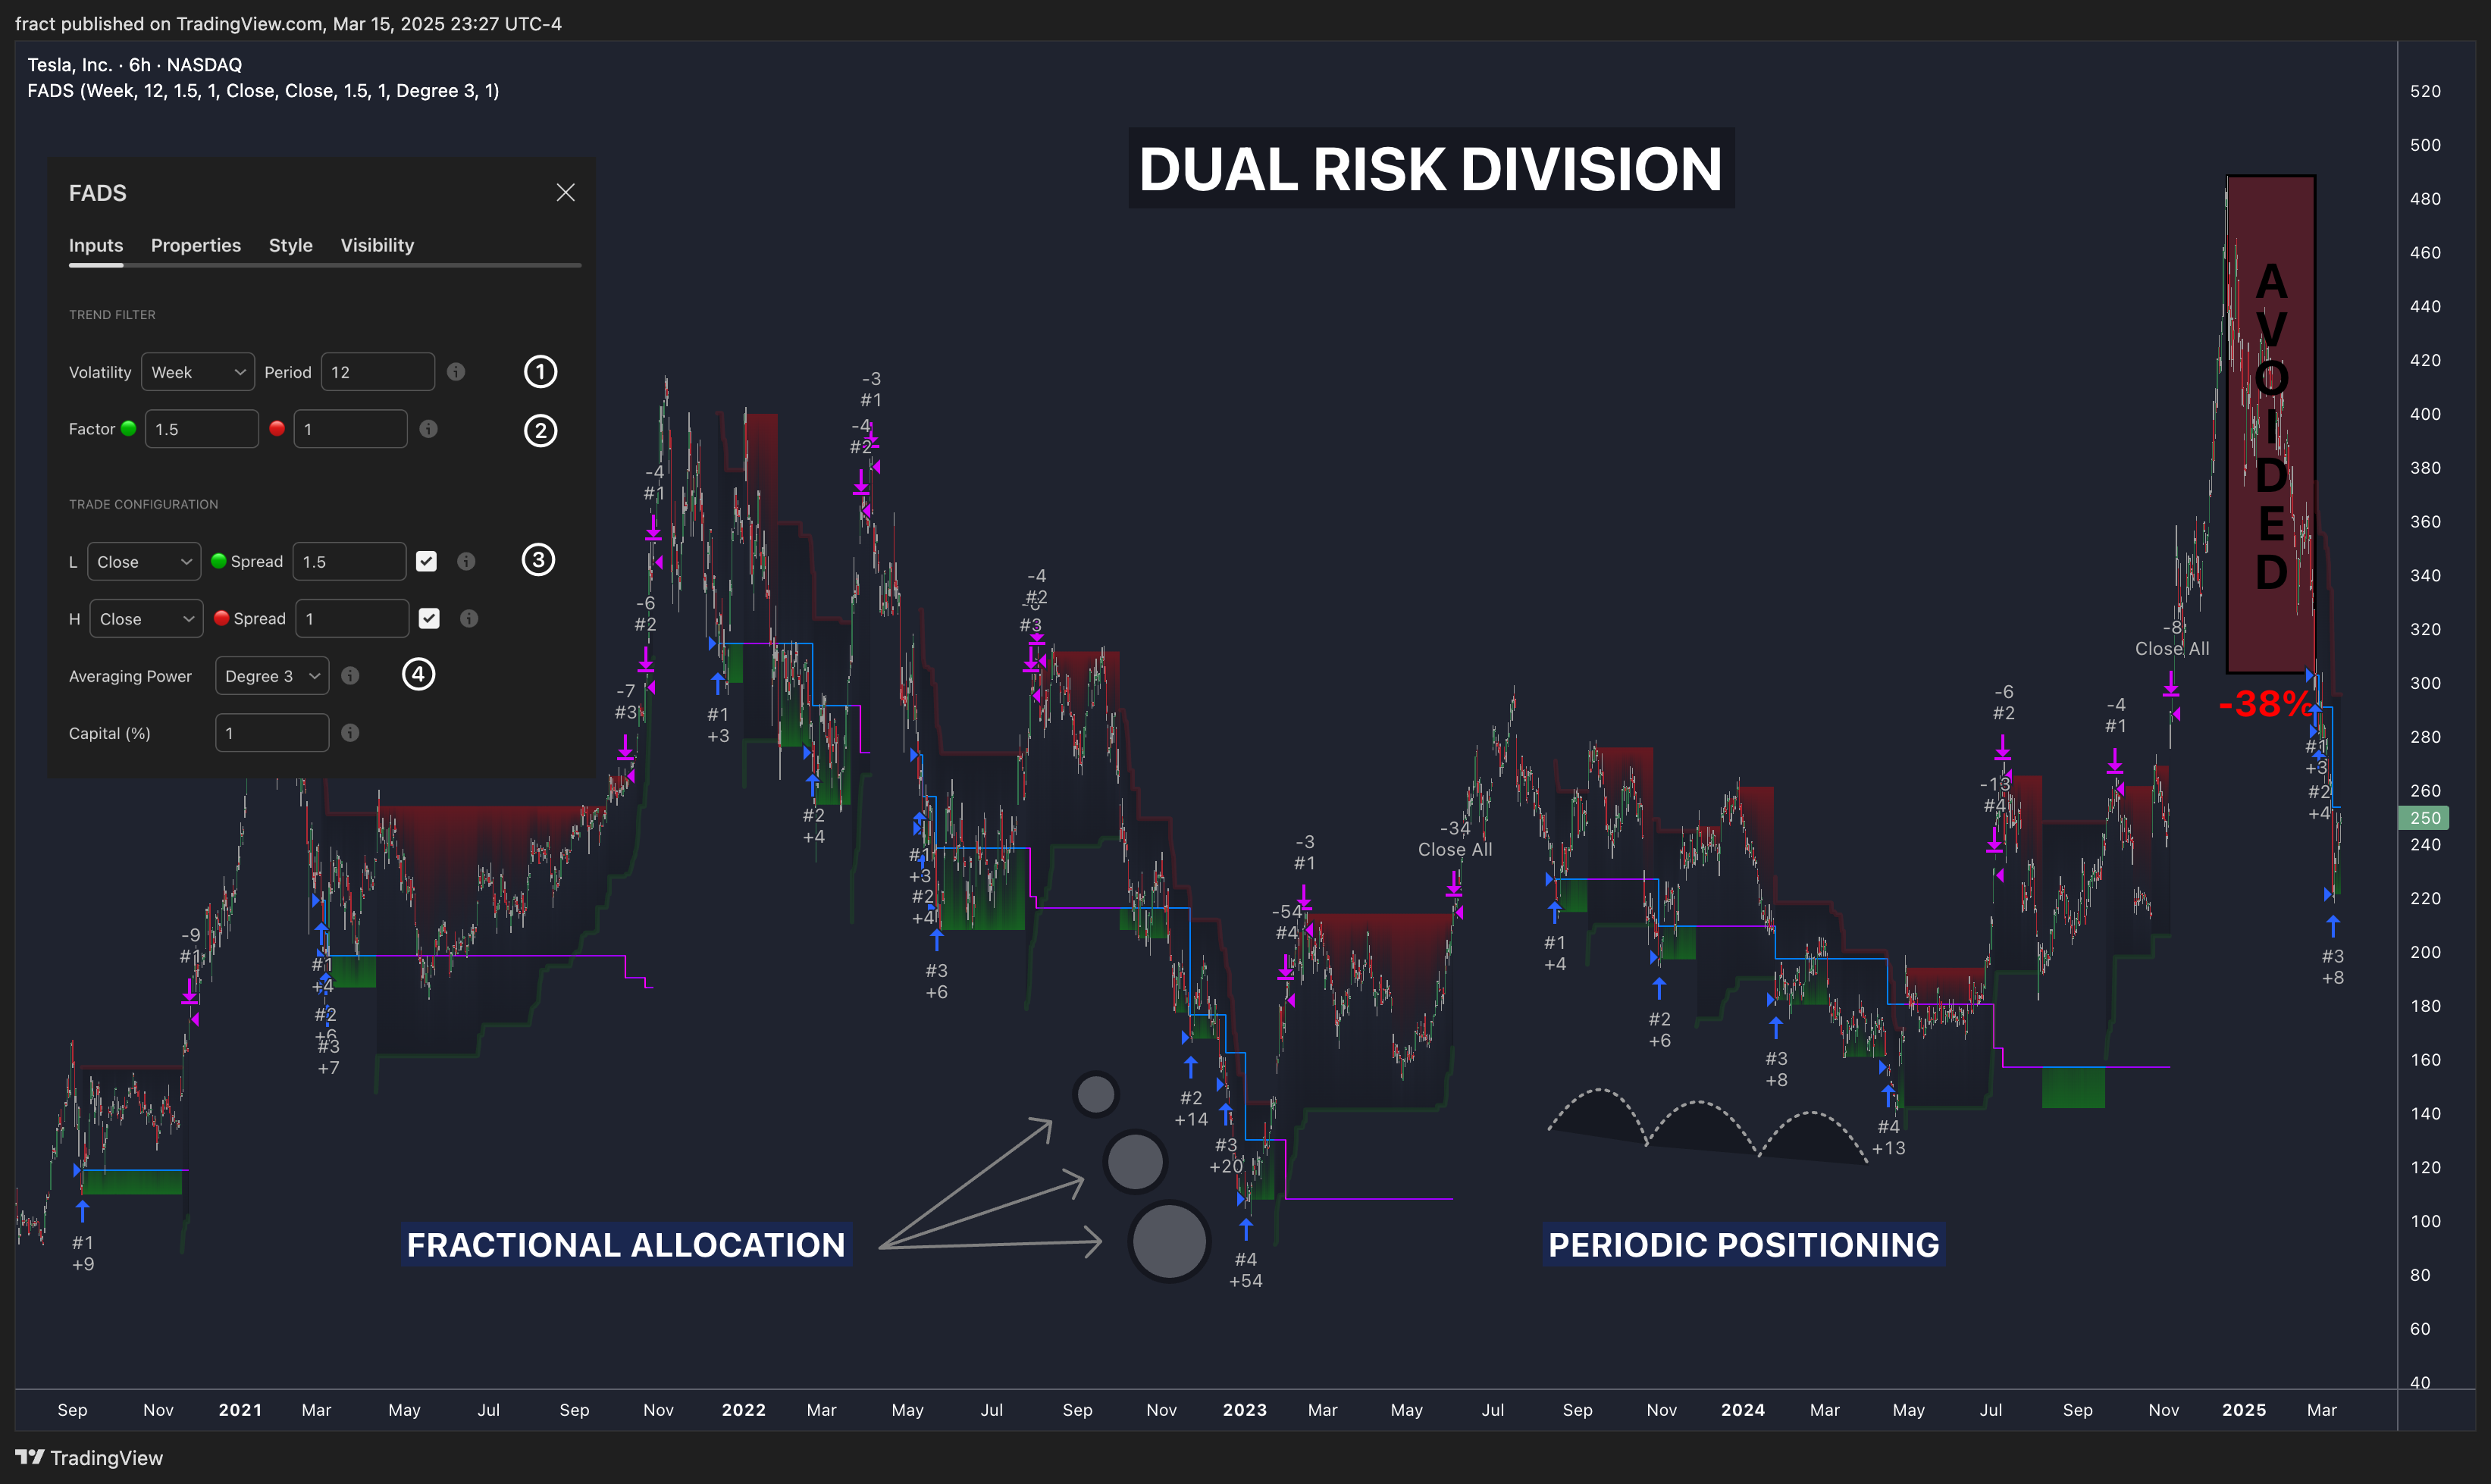
Task: Open the L source Close dropdown
Action: (144, 562)
